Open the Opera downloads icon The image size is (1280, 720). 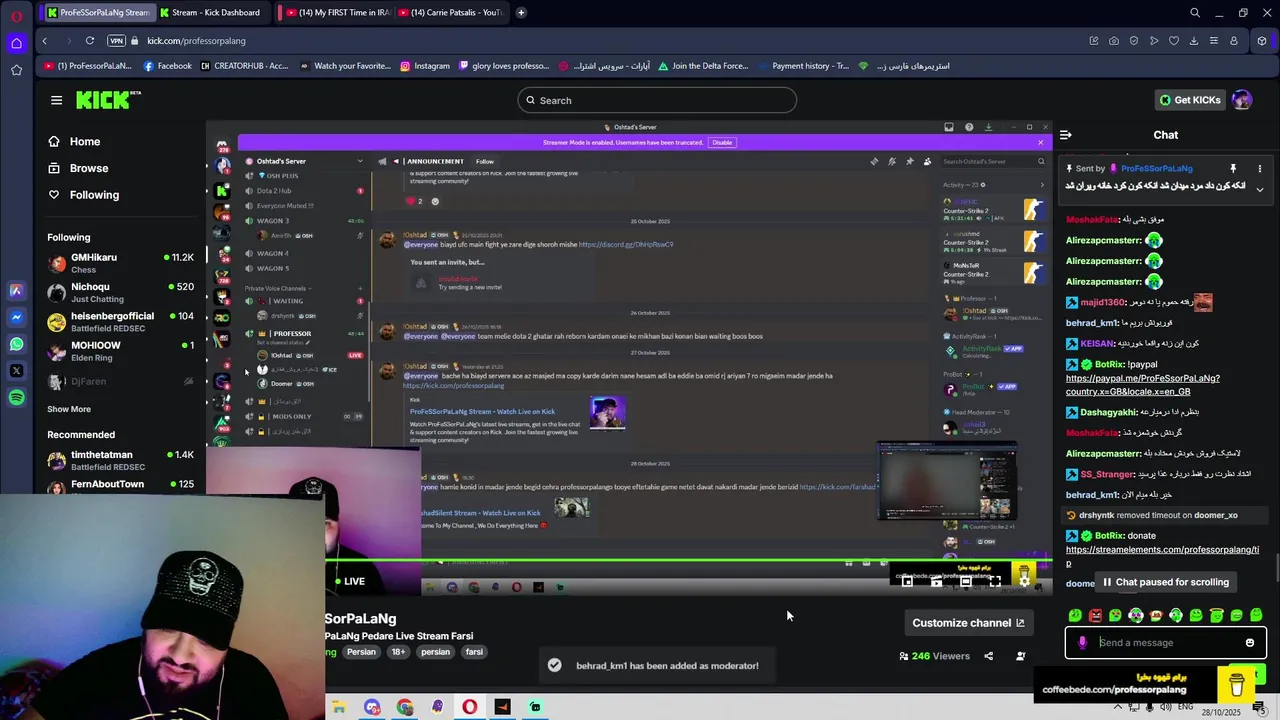point(1194,41)
